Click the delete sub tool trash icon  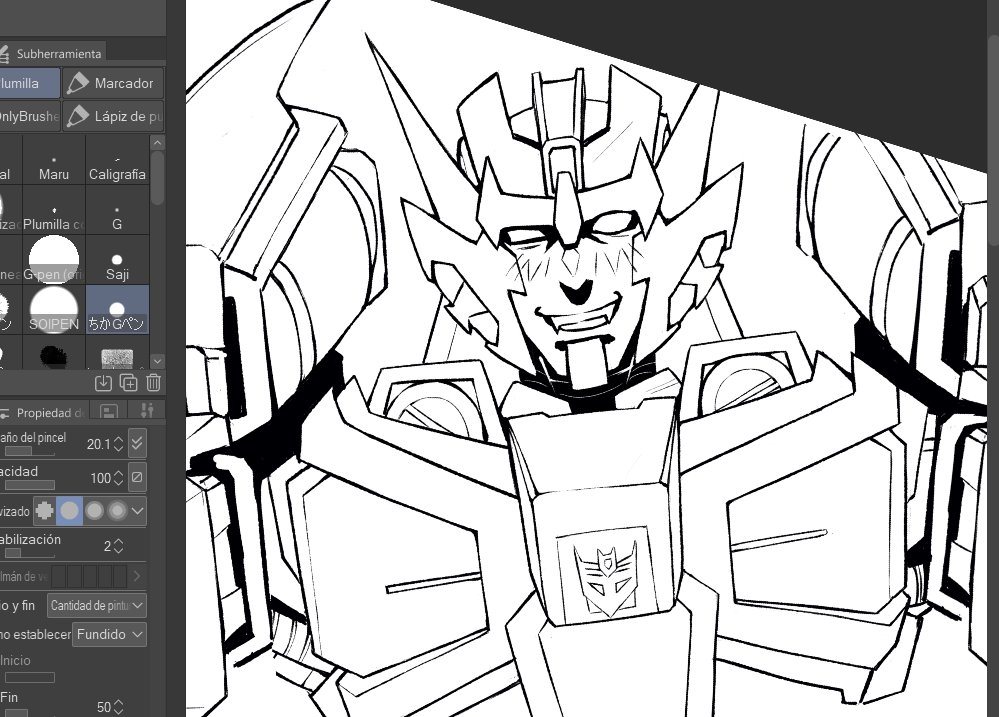point(153,382)
